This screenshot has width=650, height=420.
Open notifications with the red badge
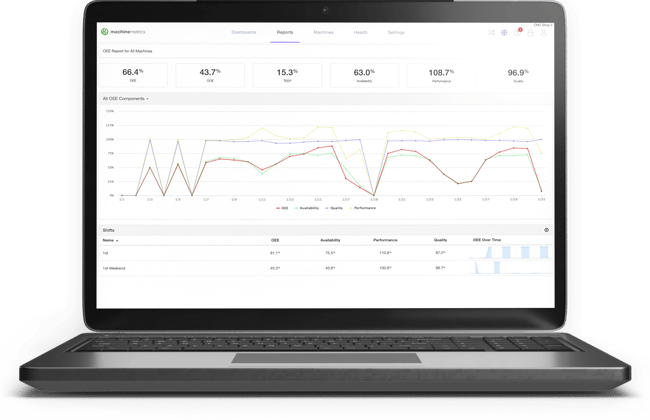[x=518, y=32]
